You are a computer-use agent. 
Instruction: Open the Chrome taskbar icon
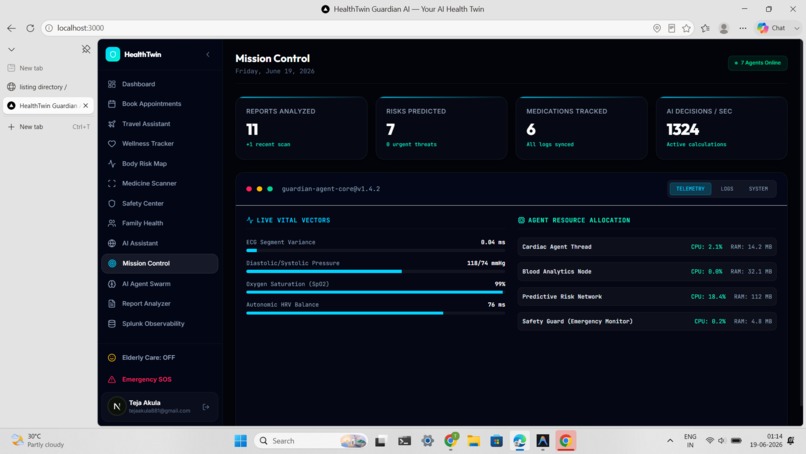pos(565,441)
